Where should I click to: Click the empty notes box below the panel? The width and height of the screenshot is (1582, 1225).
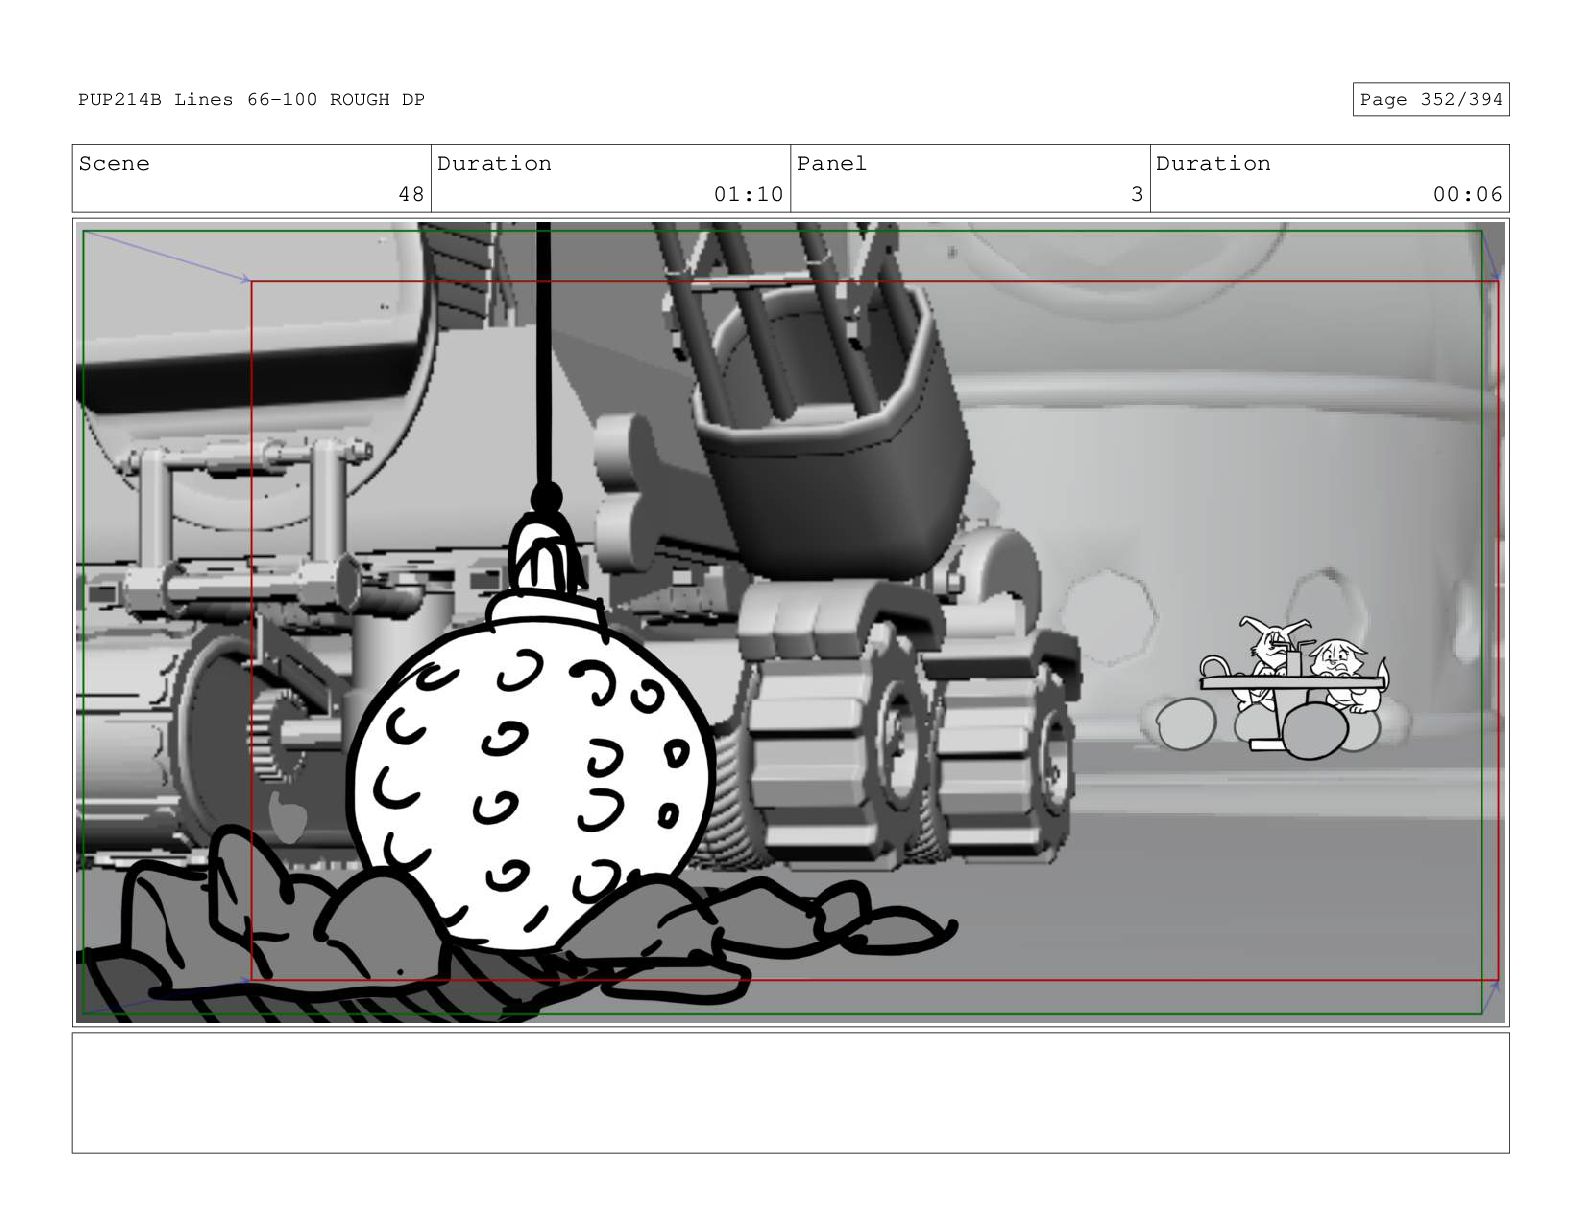pos(790,1093)
